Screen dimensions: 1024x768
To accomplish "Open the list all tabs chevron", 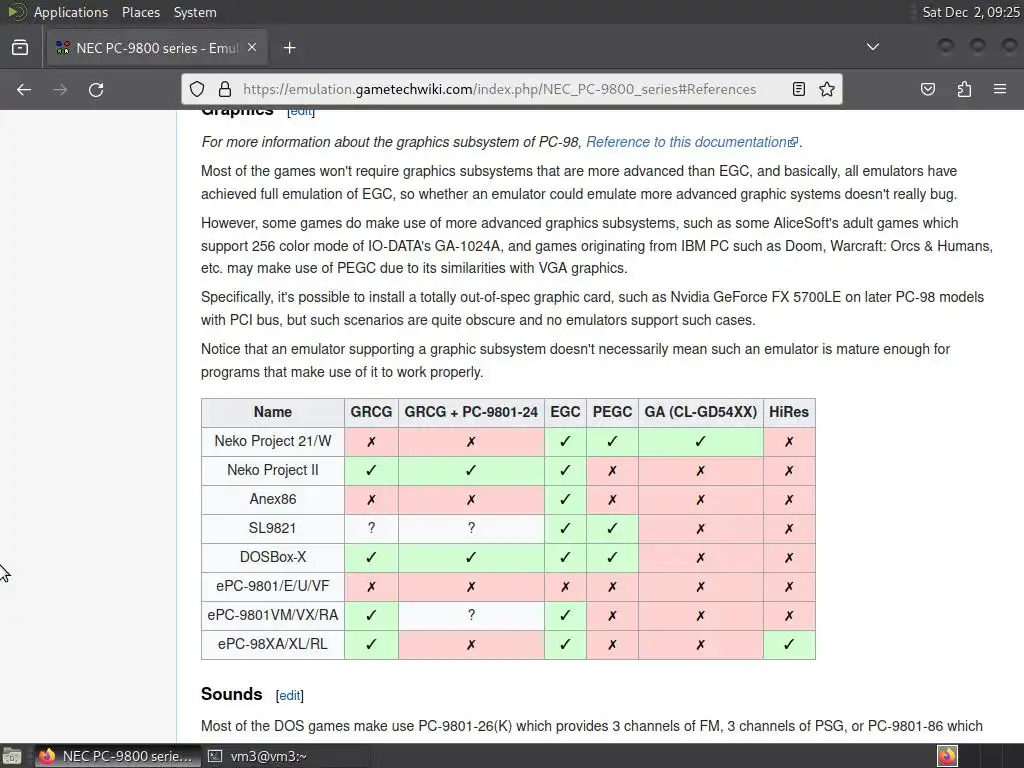I will click(x=872, y=47).
